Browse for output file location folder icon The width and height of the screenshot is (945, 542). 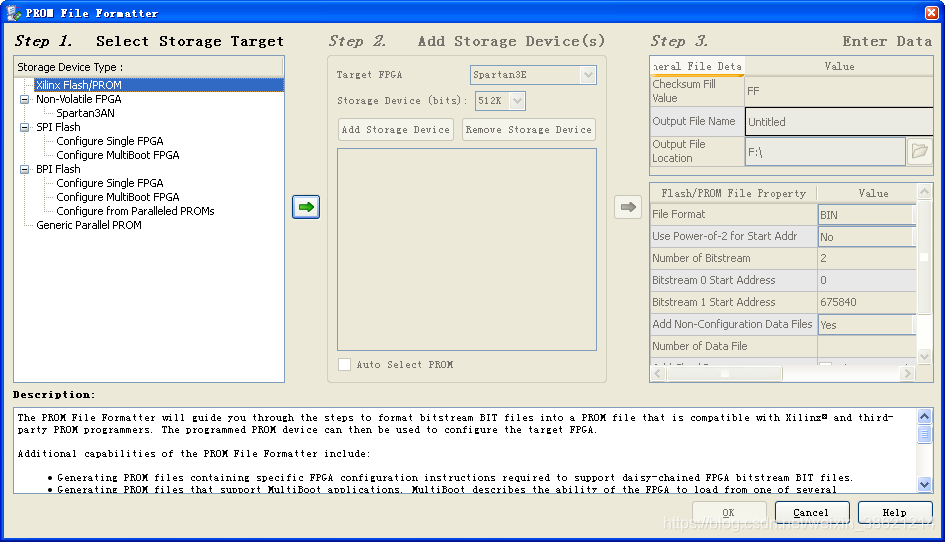click(920, 151)
